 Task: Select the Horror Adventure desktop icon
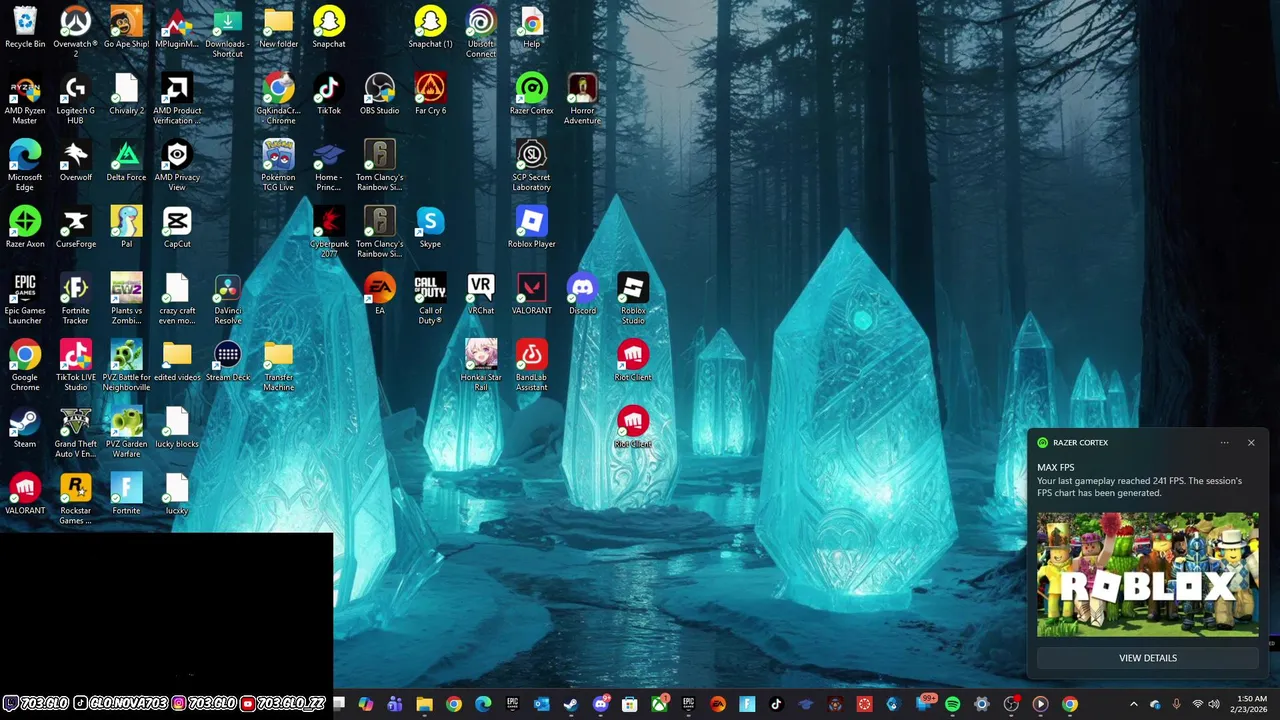(582, 99)
